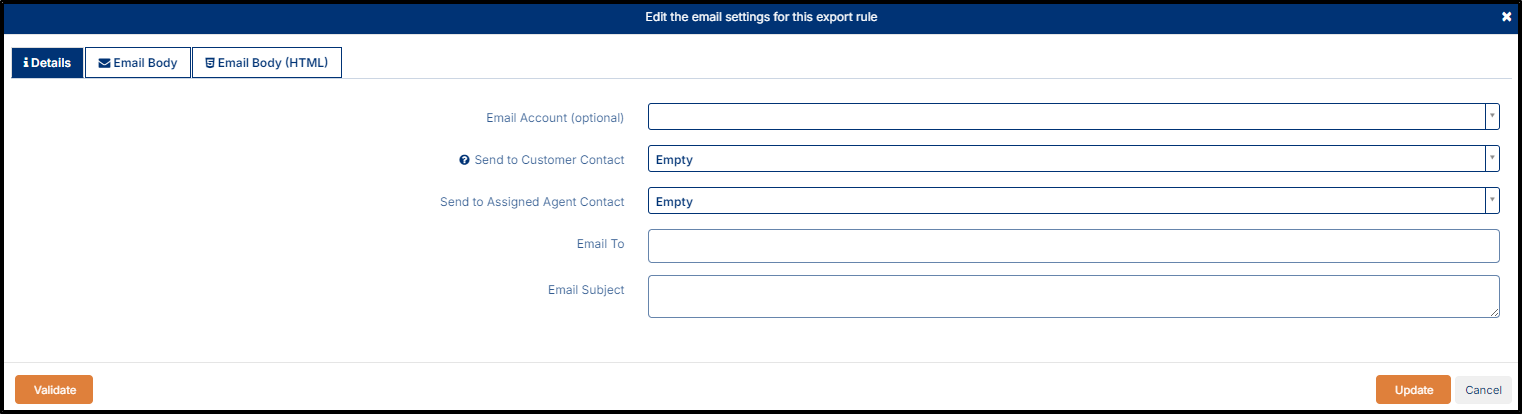The width and height of the screenshot is (1522, 414).
Task: Focus the Email To input field
Action: click(x=1074, y=246)
